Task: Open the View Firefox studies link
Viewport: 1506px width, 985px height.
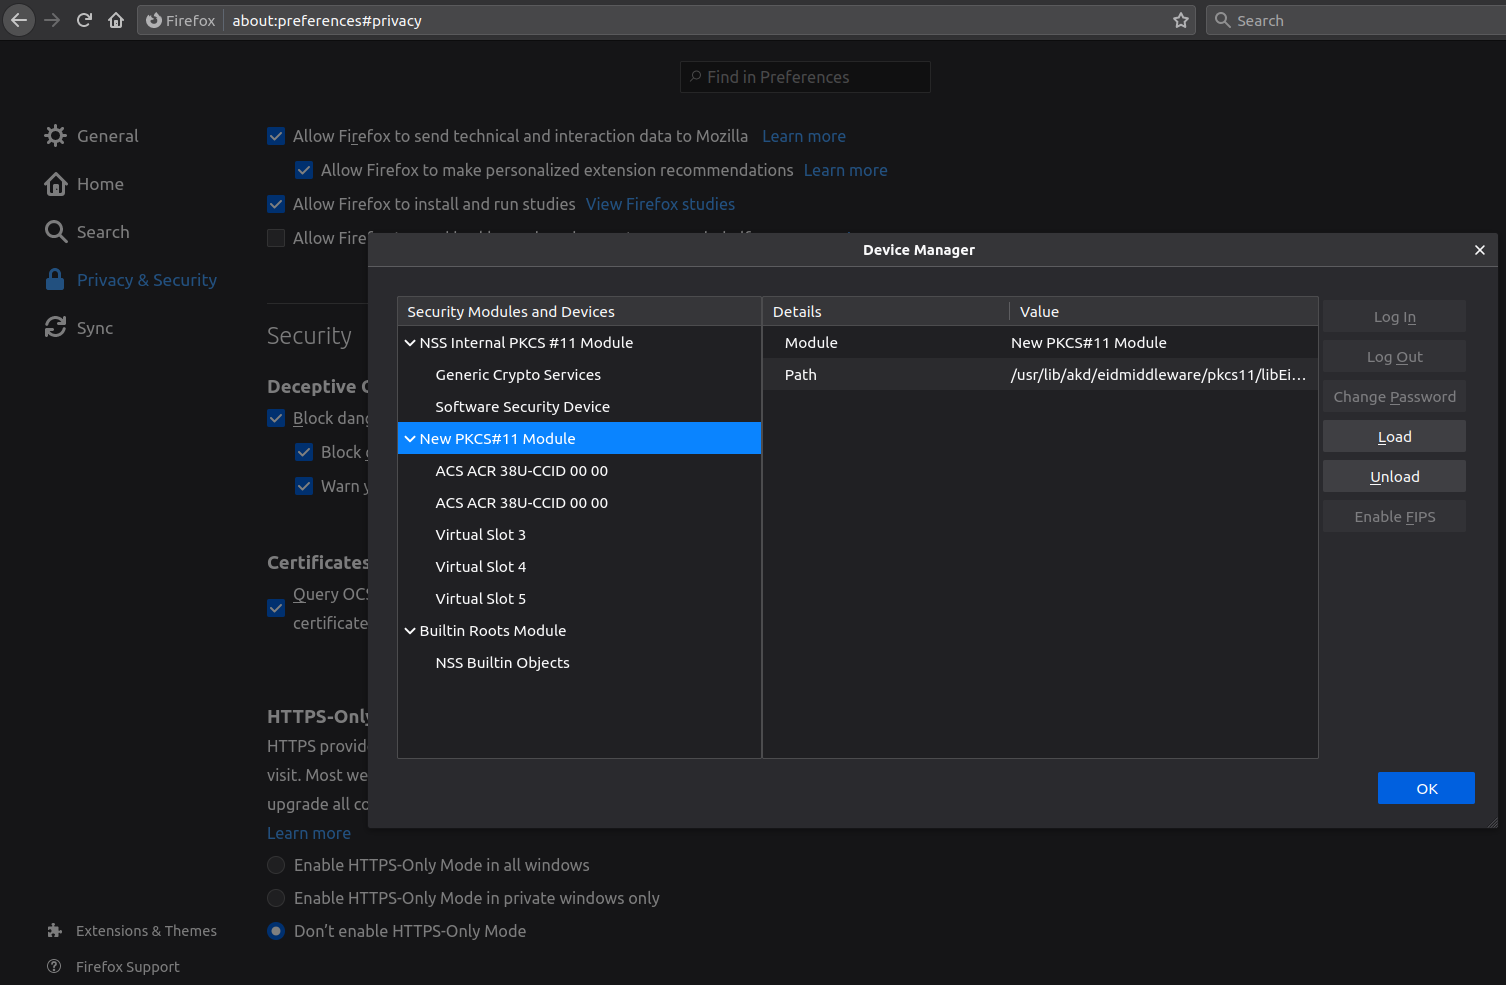Action: 660,204
